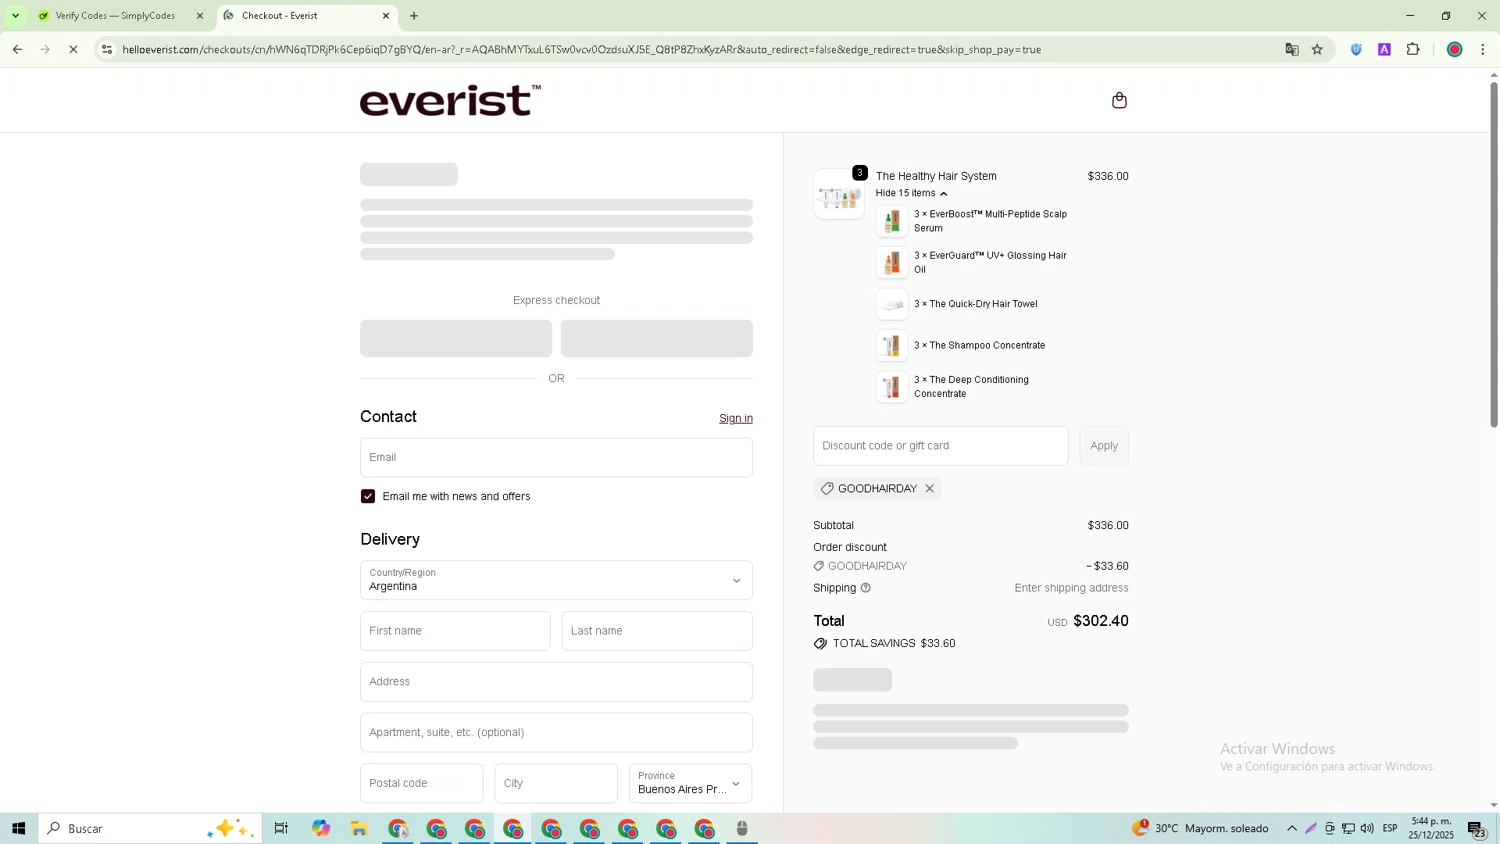Apply the discount code button
This screenshot has height=844, width=1500.
point(1104,446)
